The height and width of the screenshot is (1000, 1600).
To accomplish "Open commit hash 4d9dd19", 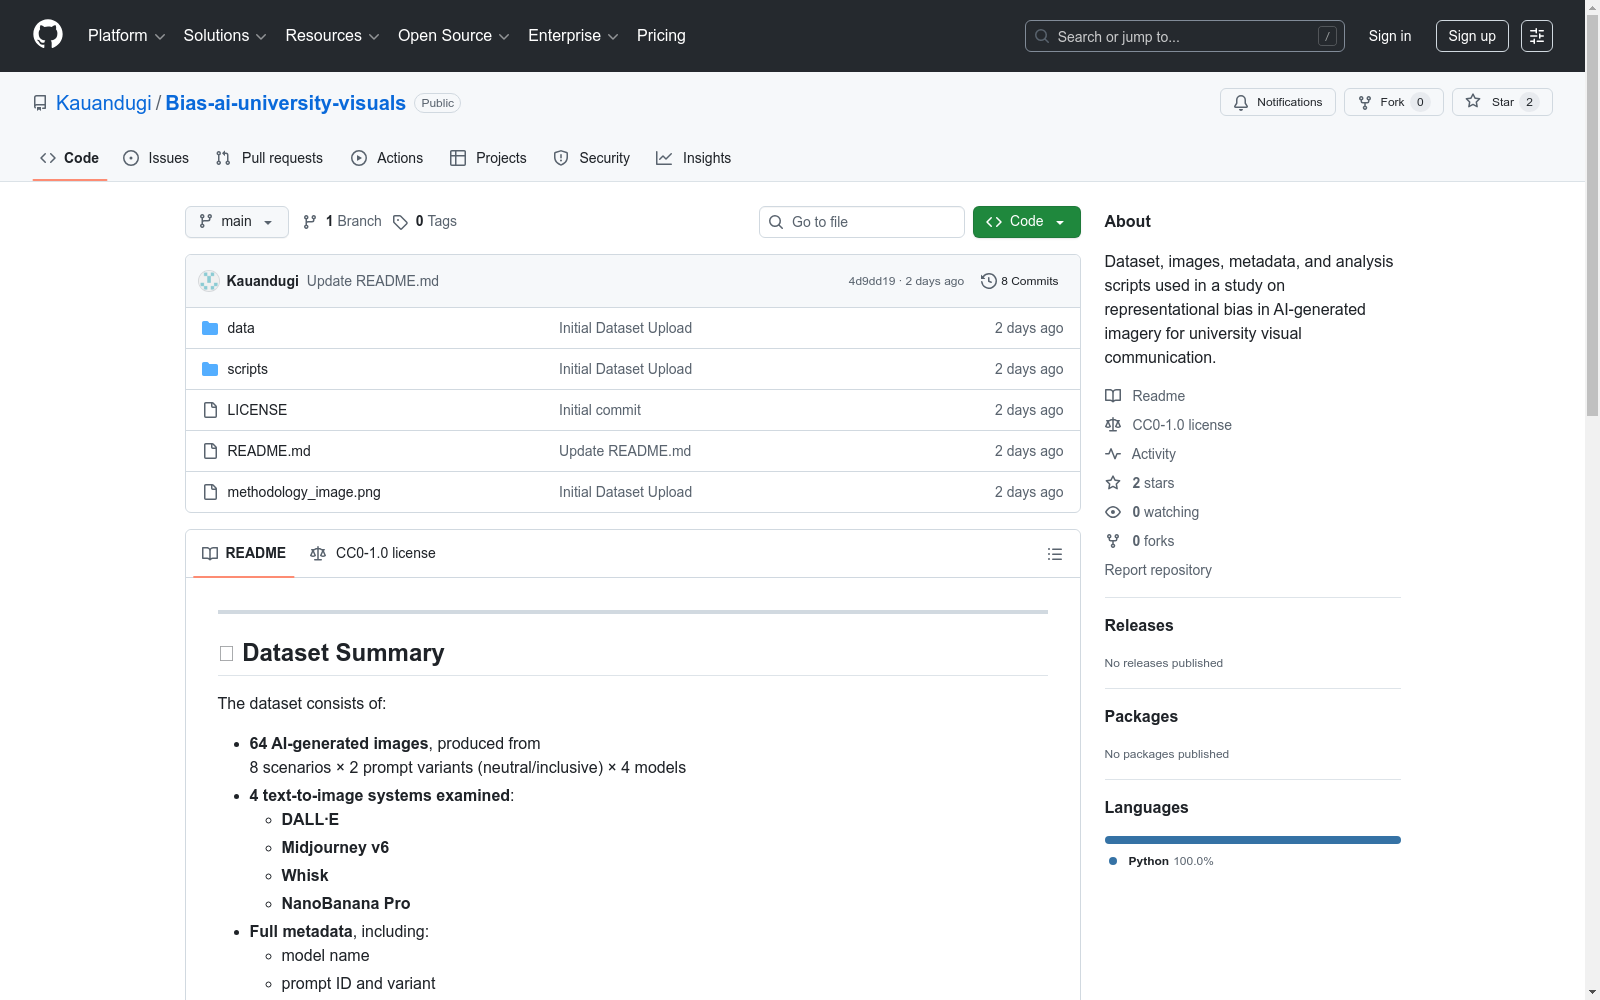I will (872, 281).
